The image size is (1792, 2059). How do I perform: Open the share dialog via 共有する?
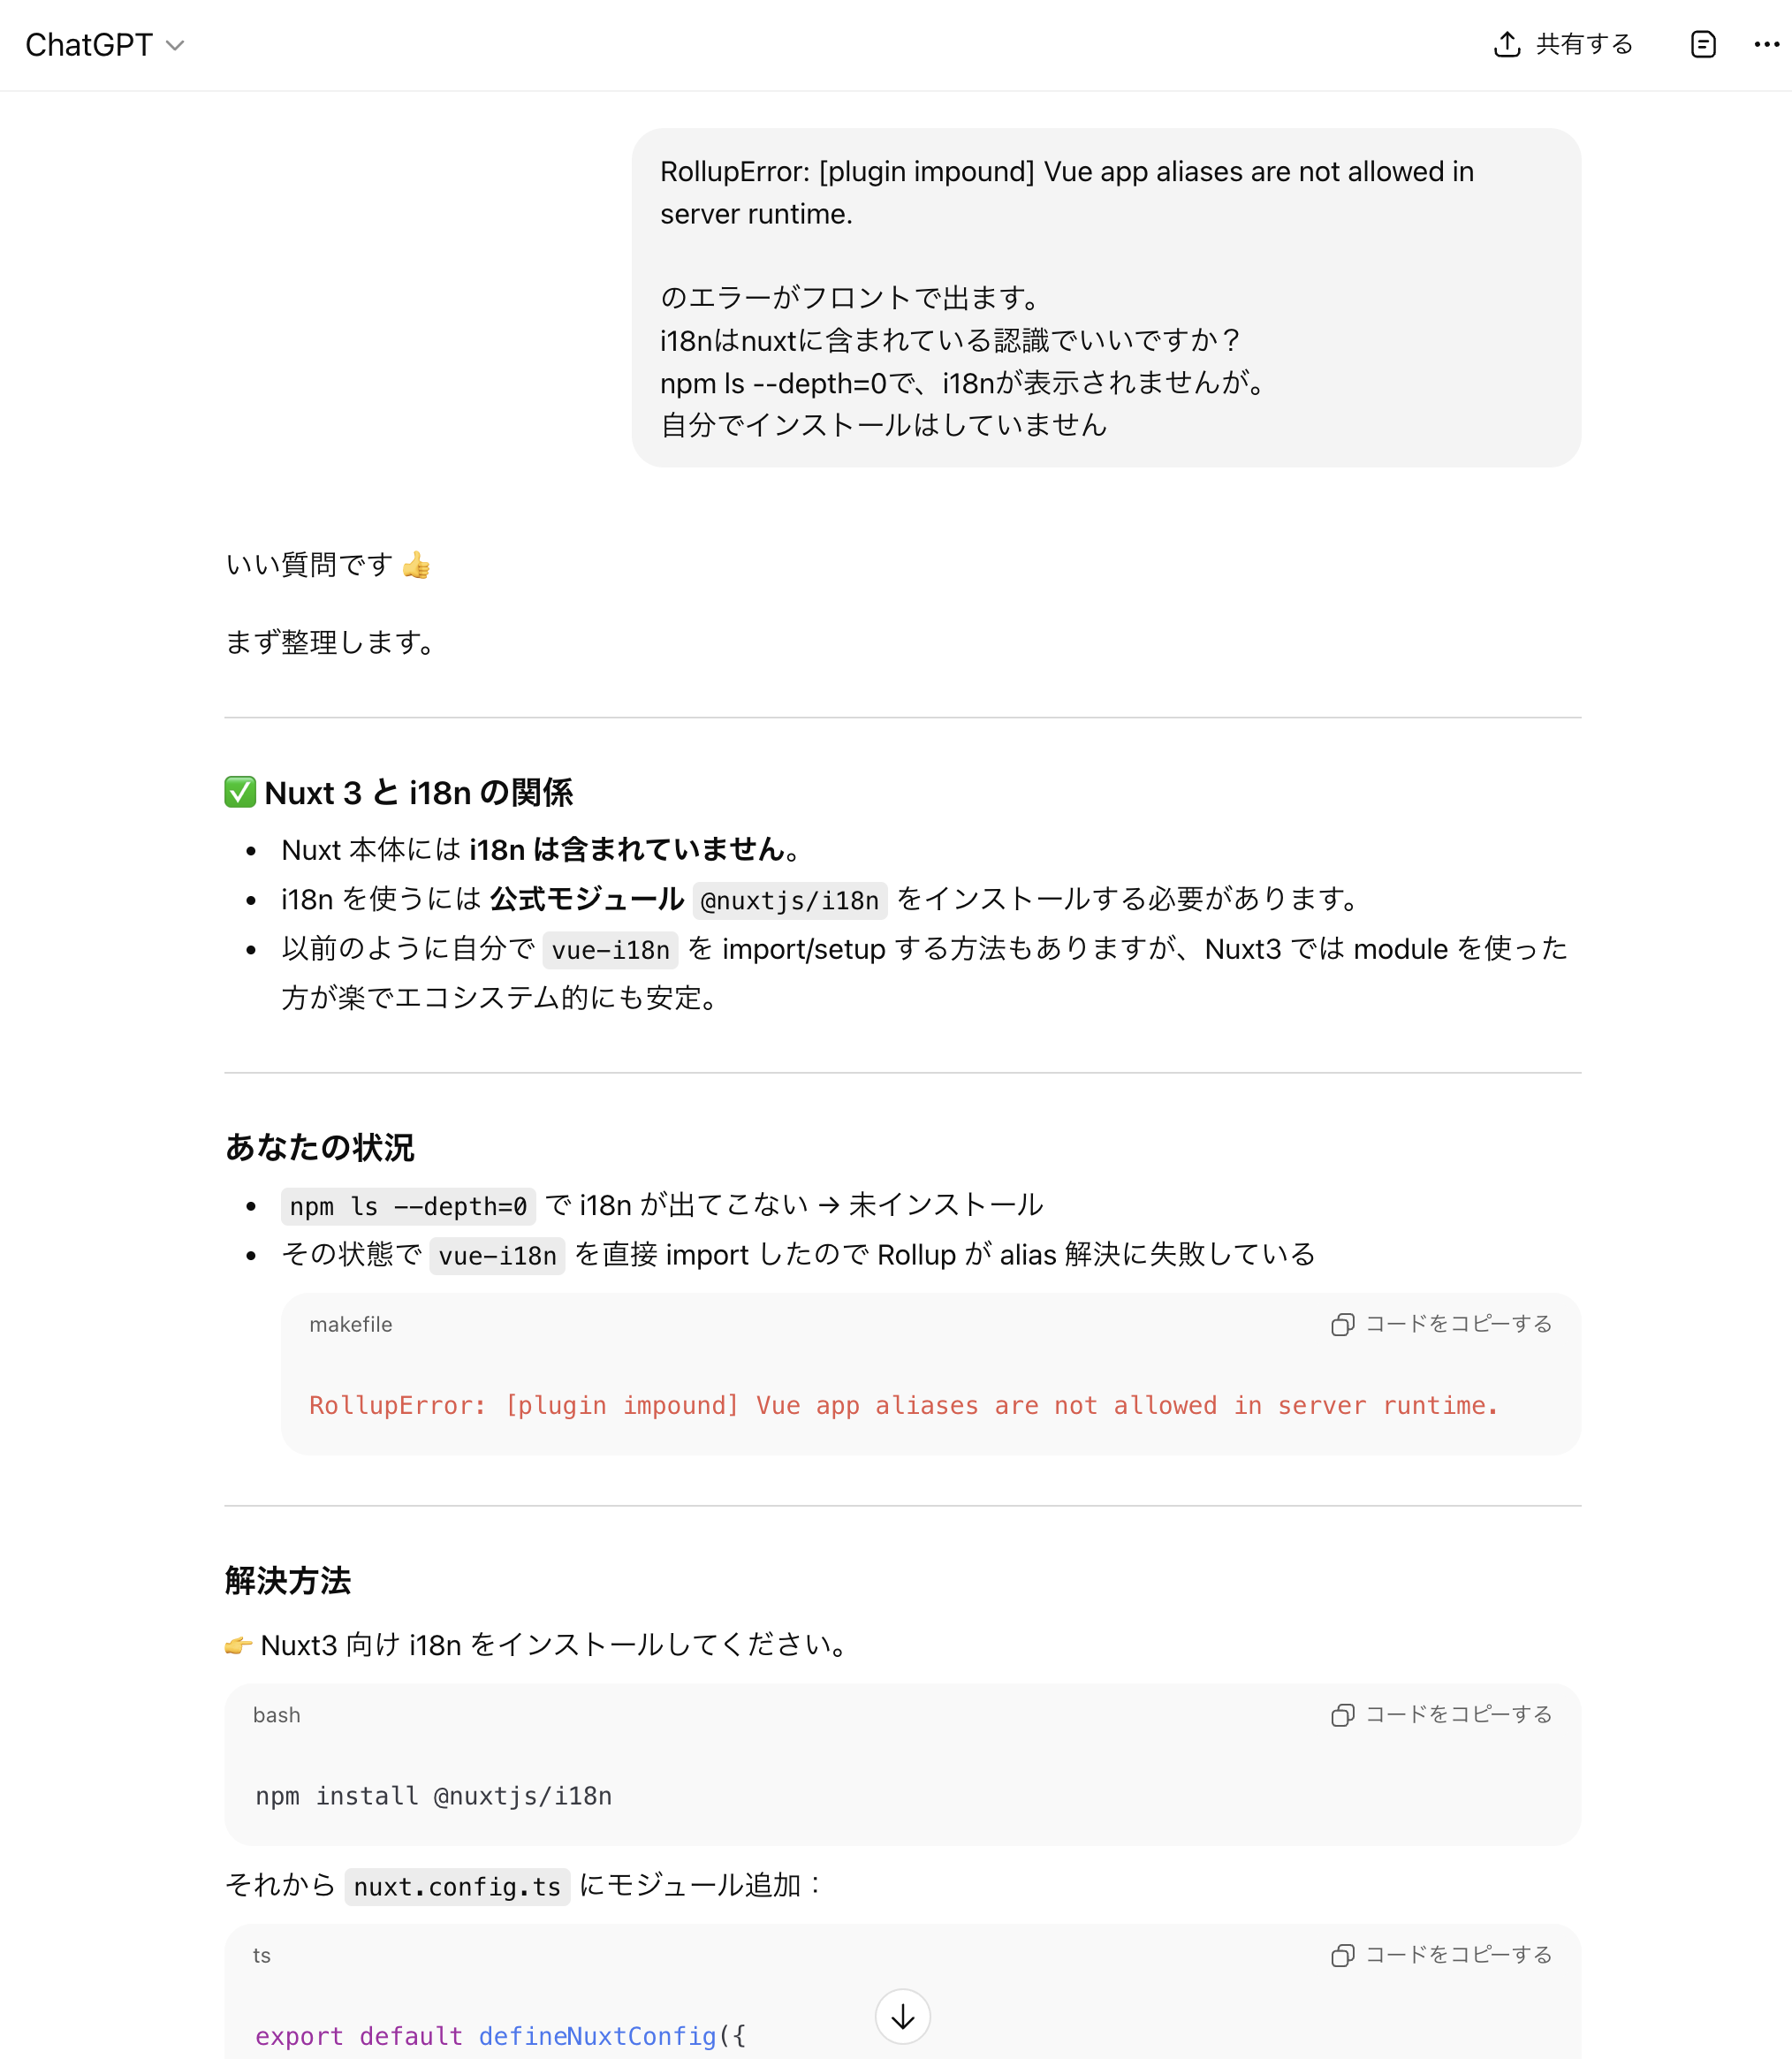tap(1580, 45)
